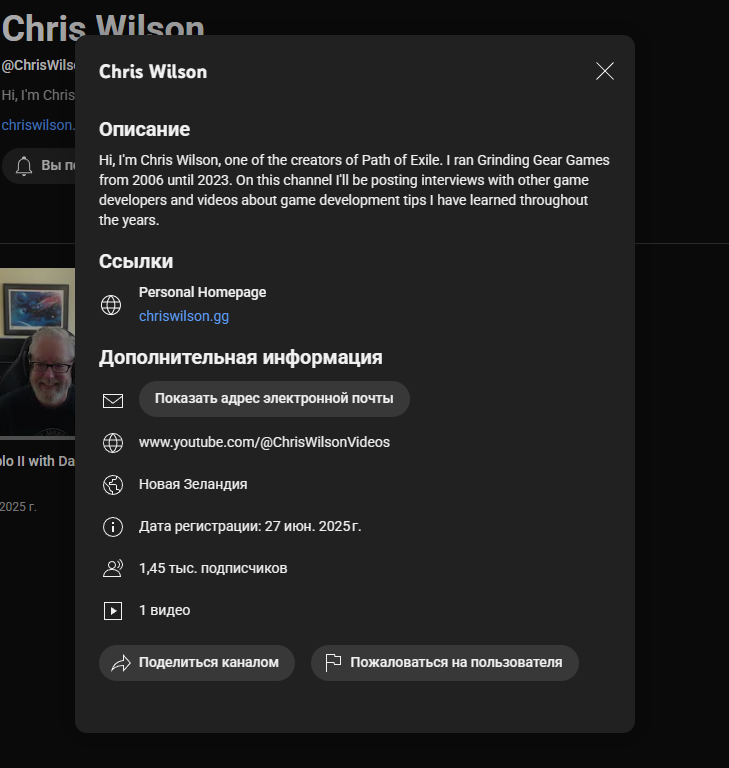Close the Chris Wilson channel info dialog

(605, 72)
